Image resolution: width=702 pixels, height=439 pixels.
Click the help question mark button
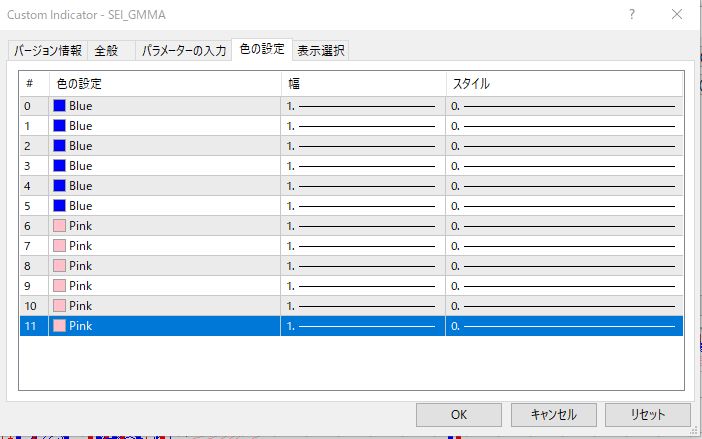pos(632,14)
